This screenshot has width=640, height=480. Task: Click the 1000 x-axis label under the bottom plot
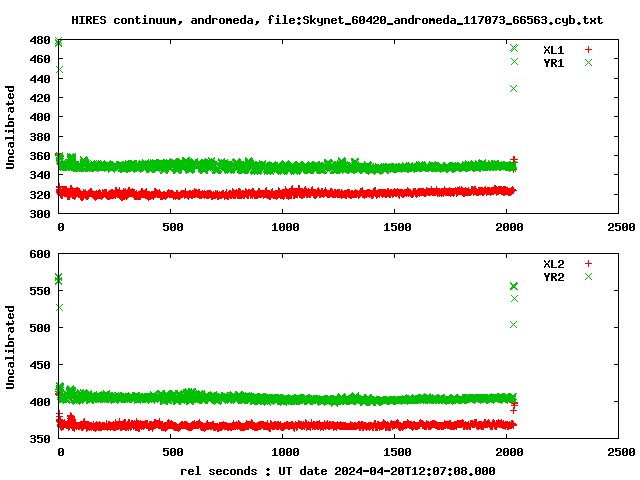(x=285, y=452)
